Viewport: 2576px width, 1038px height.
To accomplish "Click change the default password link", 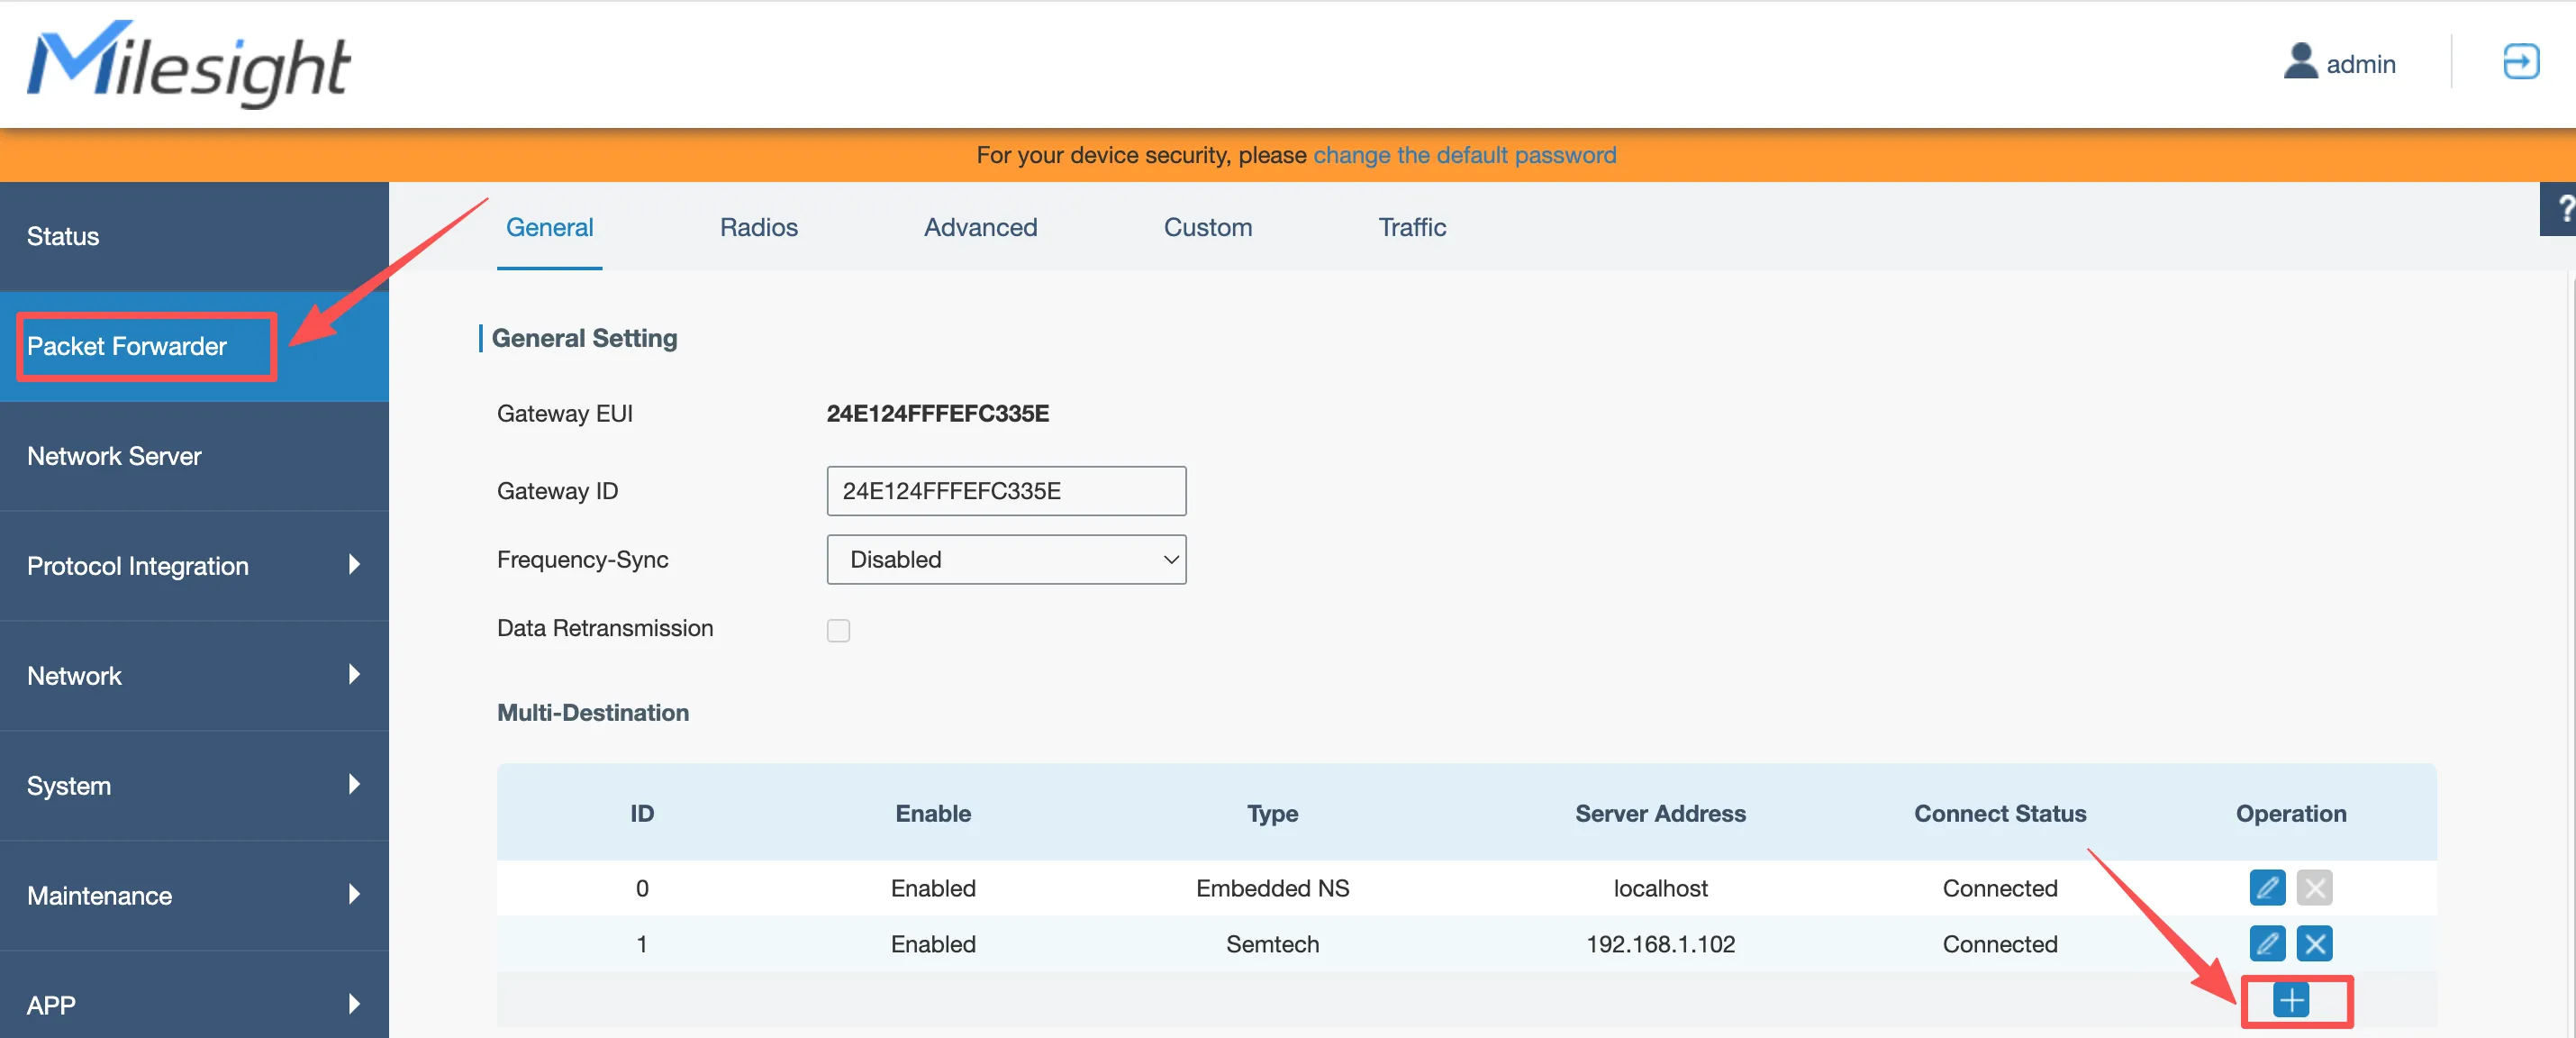I will click(x=1464, y=155).
